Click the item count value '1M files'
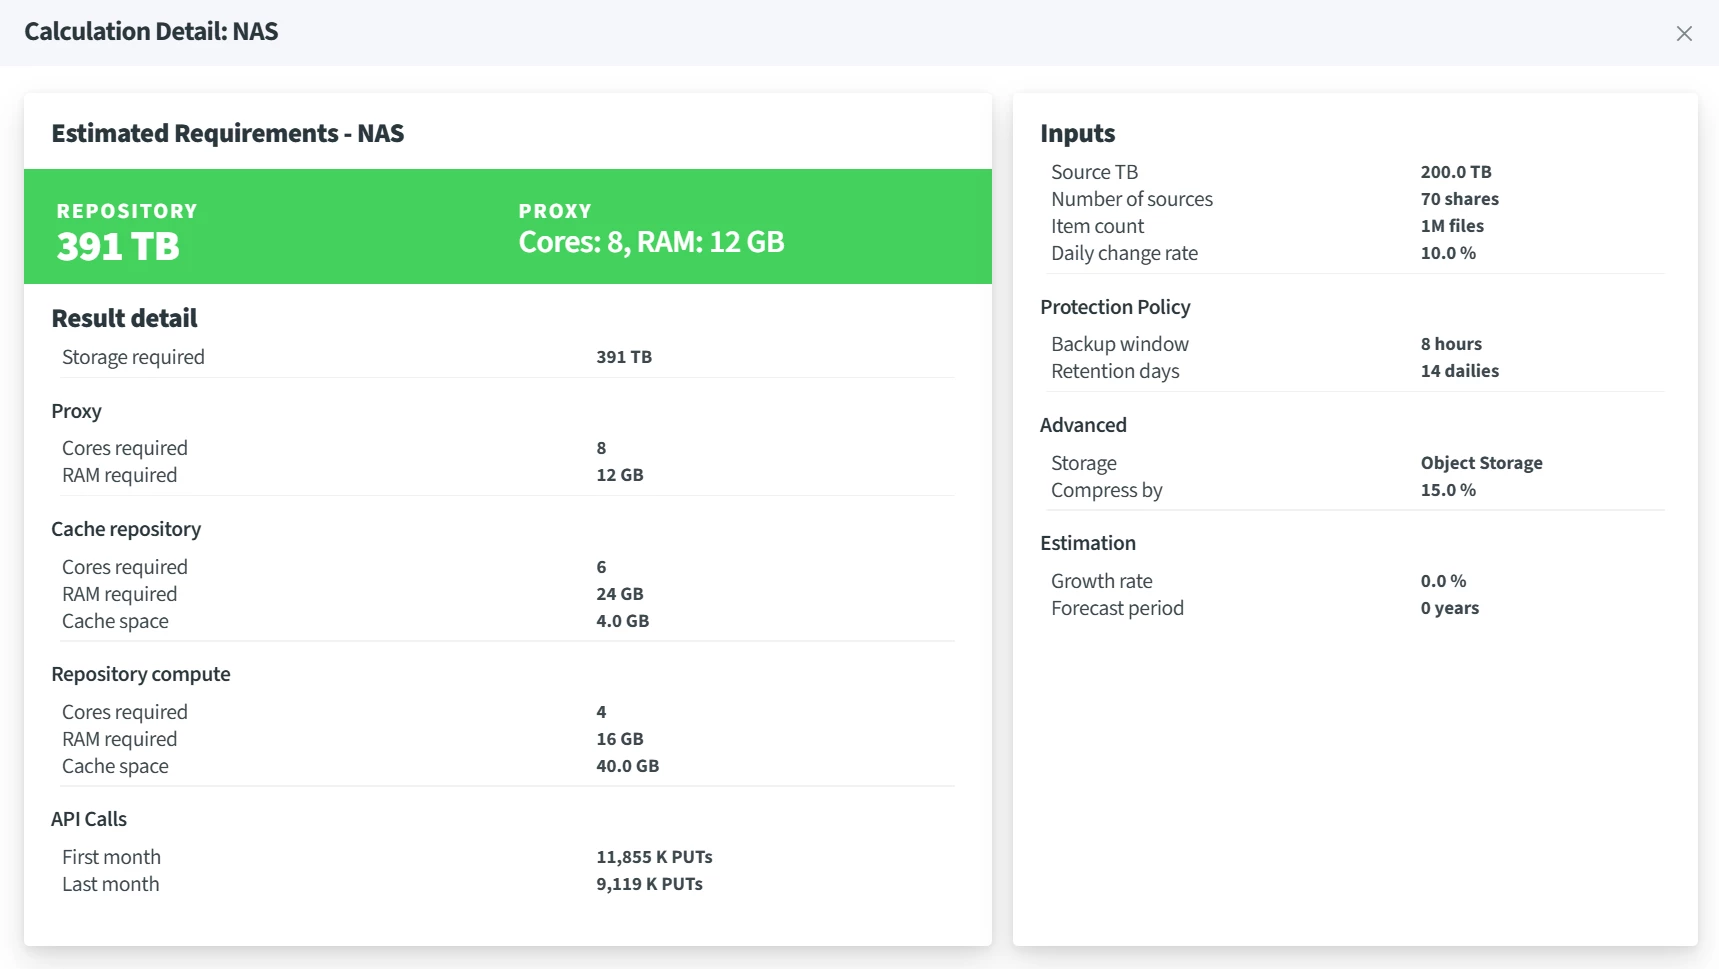 [x=1452, y=226]
